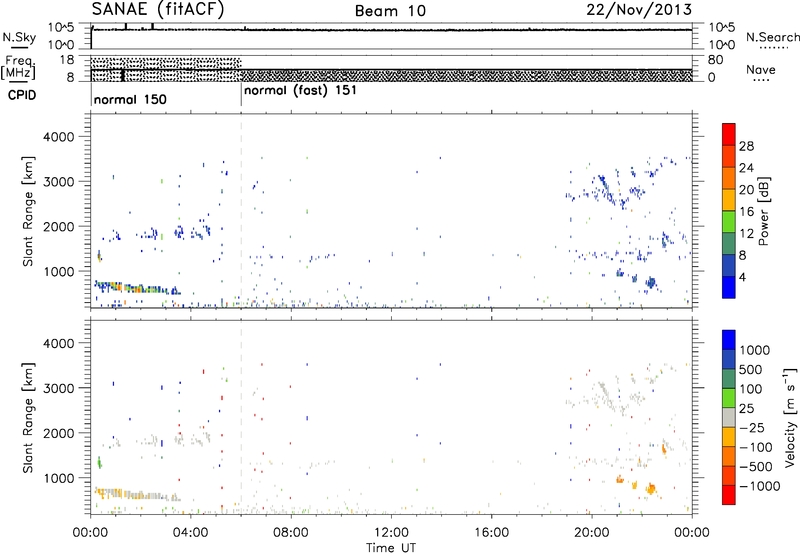Screen dimensions: 800x554
Task: Click the Power [dB] colorbar label
Action: pyautogui.click(x=763, y=212)
